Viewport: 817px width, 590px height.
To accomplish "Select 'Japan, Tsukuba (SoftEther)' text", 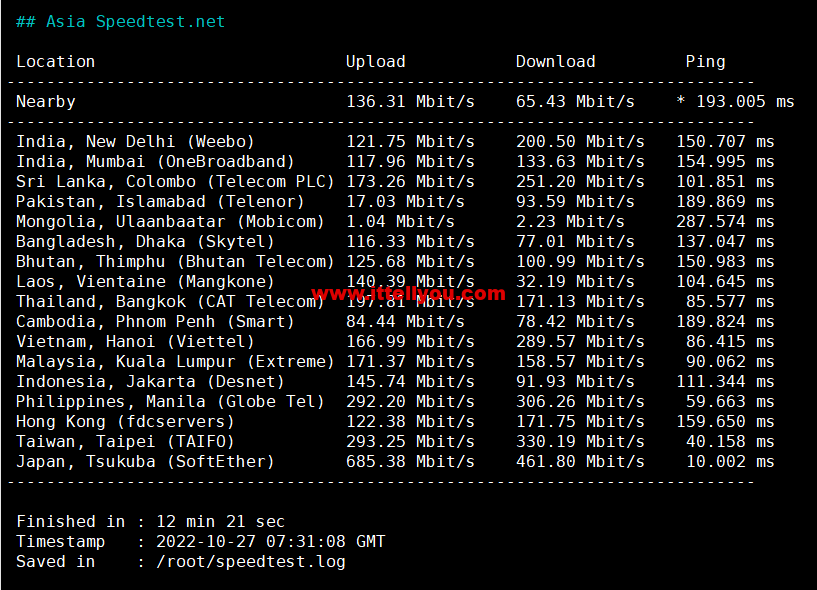I will [145, 462].
